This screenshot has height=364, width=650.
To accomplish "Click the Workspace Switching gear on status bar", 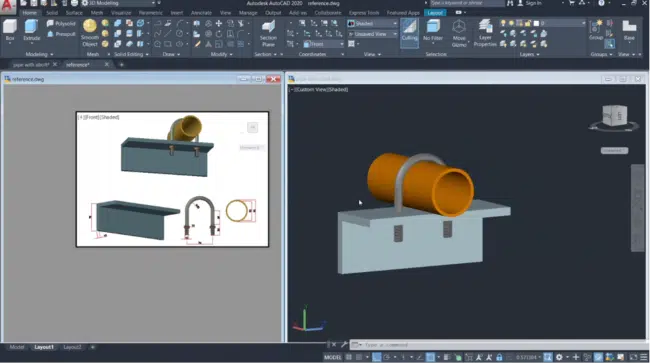I will [x=559, y=357].
